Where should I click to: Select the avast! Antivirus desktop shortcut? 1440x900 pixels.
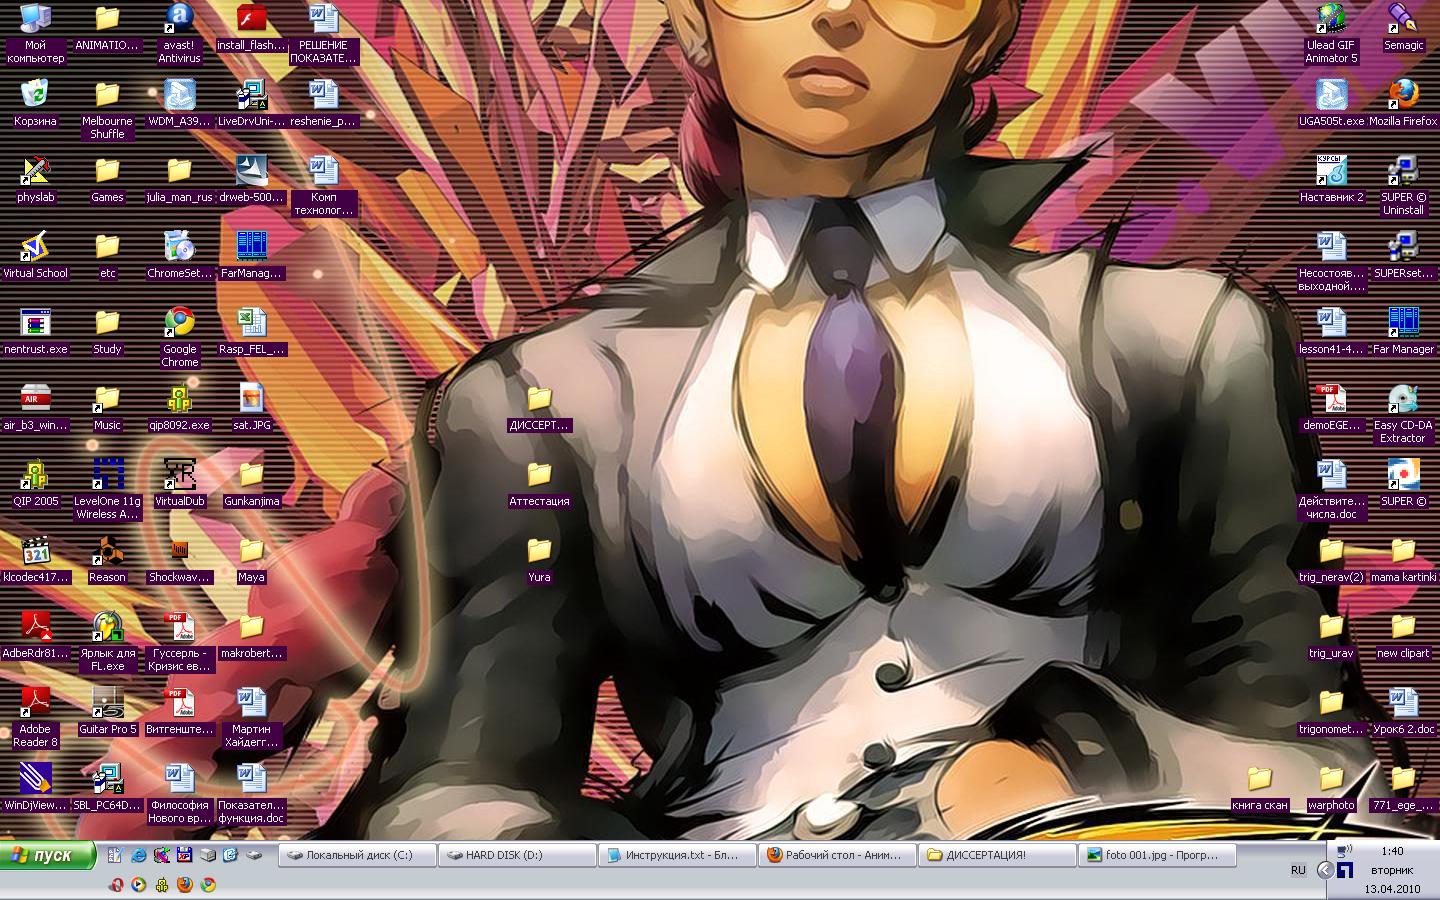[x=179, y=33]
